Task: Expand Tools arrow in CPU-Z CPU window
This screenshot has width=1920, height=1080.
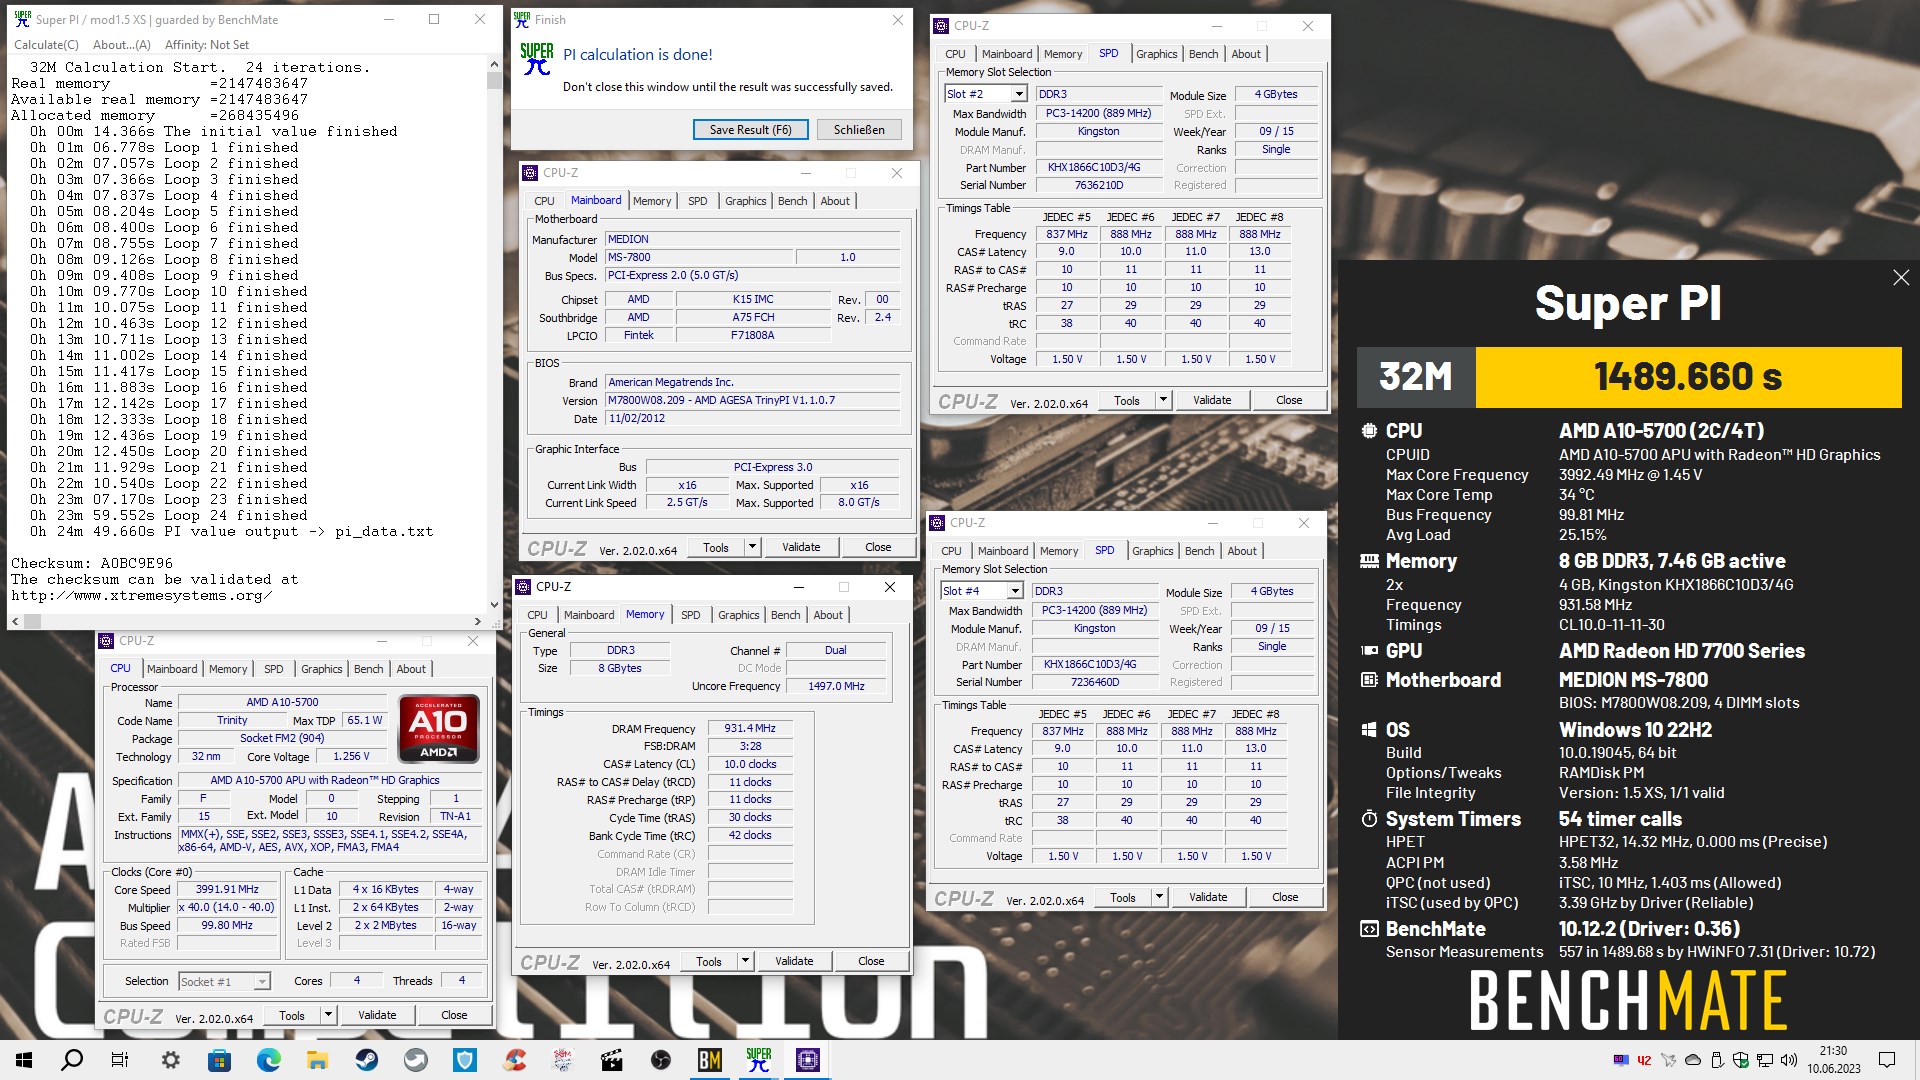Action: pos(327,1015)
